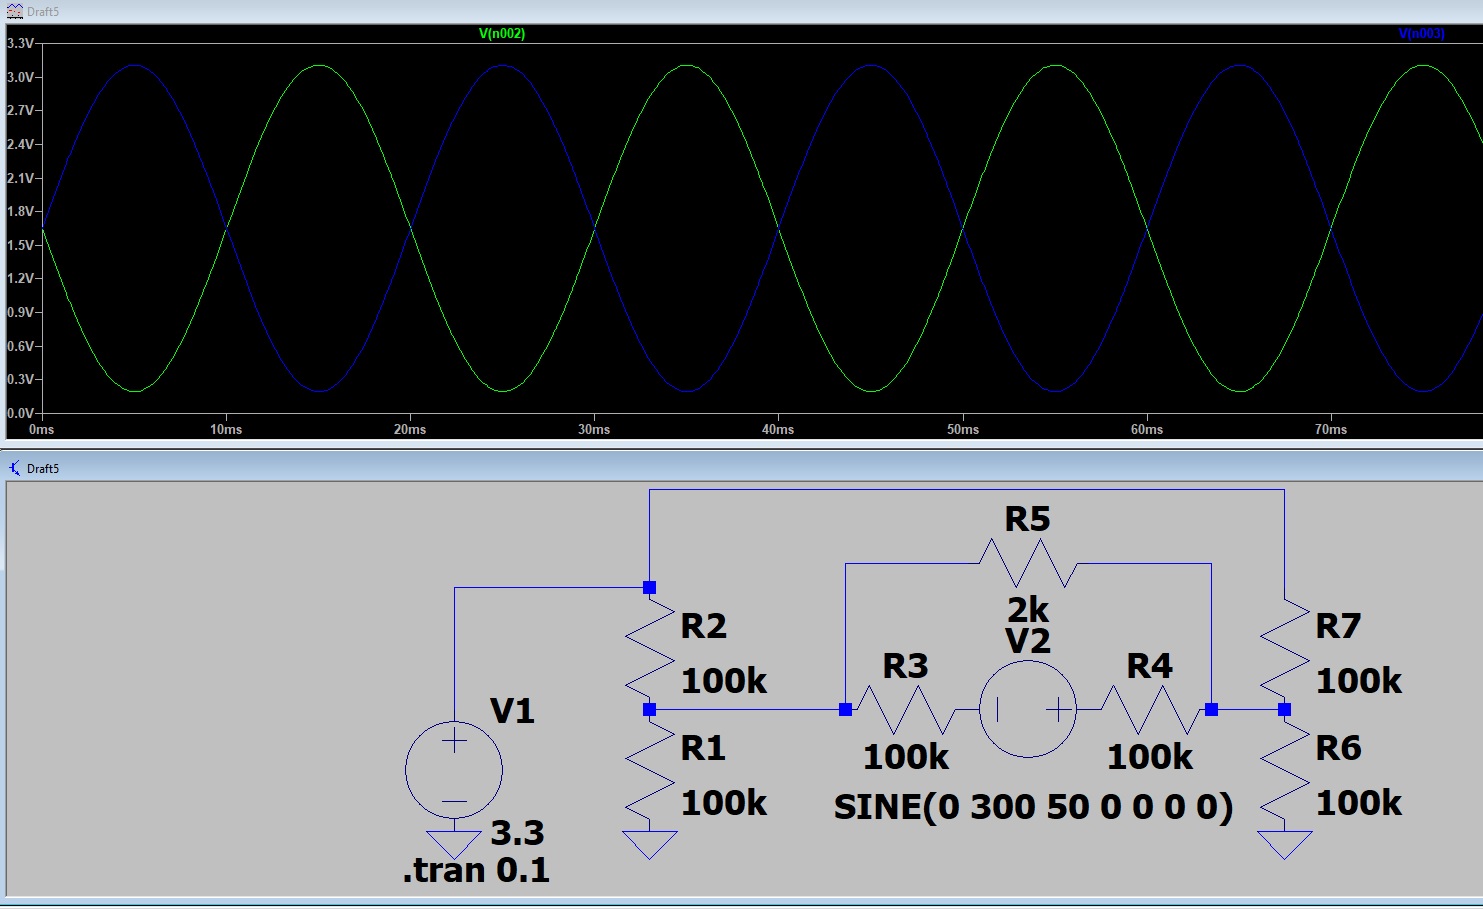Select the V2 sine source symbol
Image resolution: width=1483 pixels, height=909 pixels.
tap(1027, 709)
